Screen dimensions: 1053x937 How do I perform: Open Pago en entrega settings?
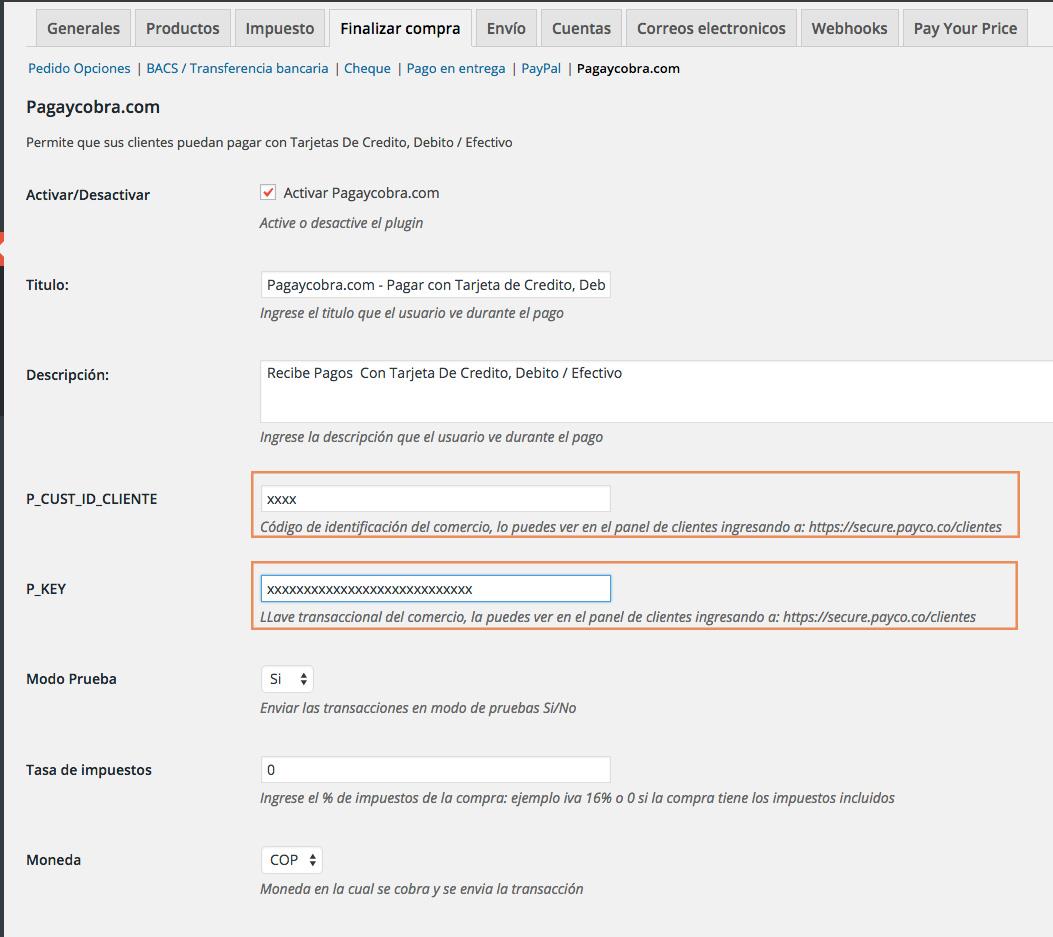pyautogui.click(x=456, y=69)
